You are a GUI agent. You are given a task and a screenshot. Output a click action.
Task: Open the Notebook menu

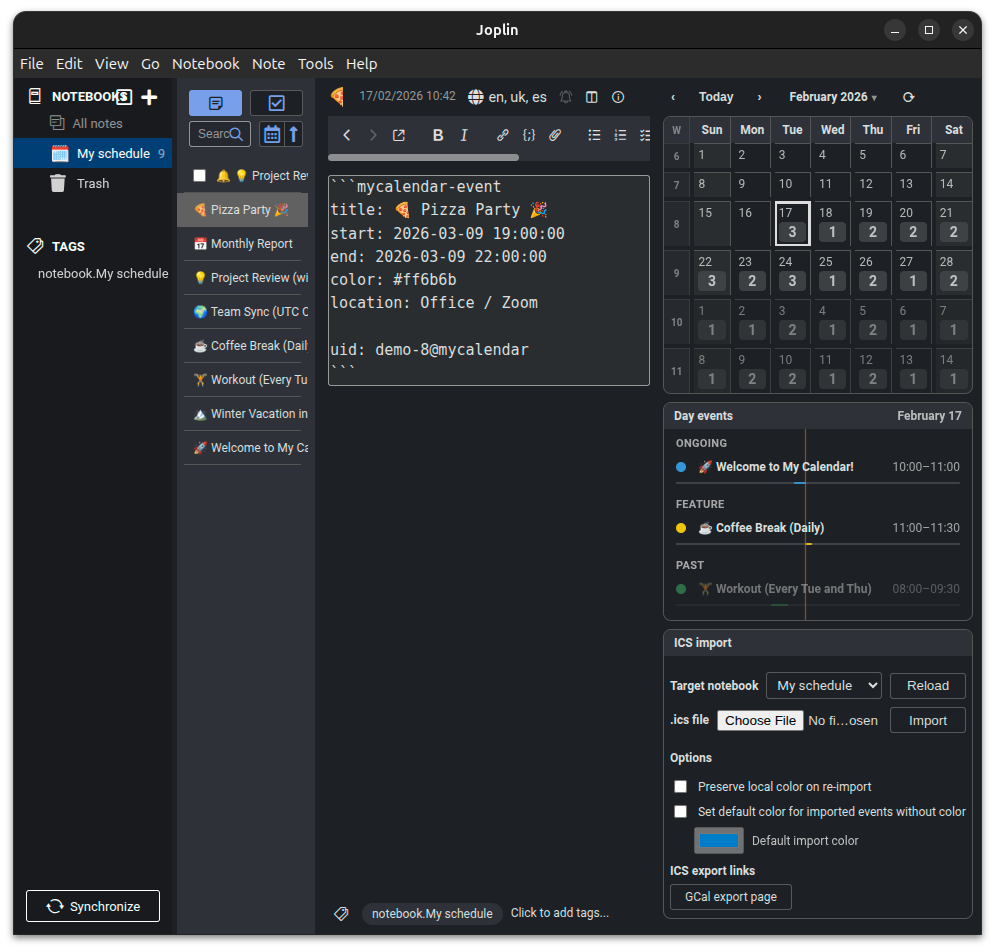[x=206, y=64]
